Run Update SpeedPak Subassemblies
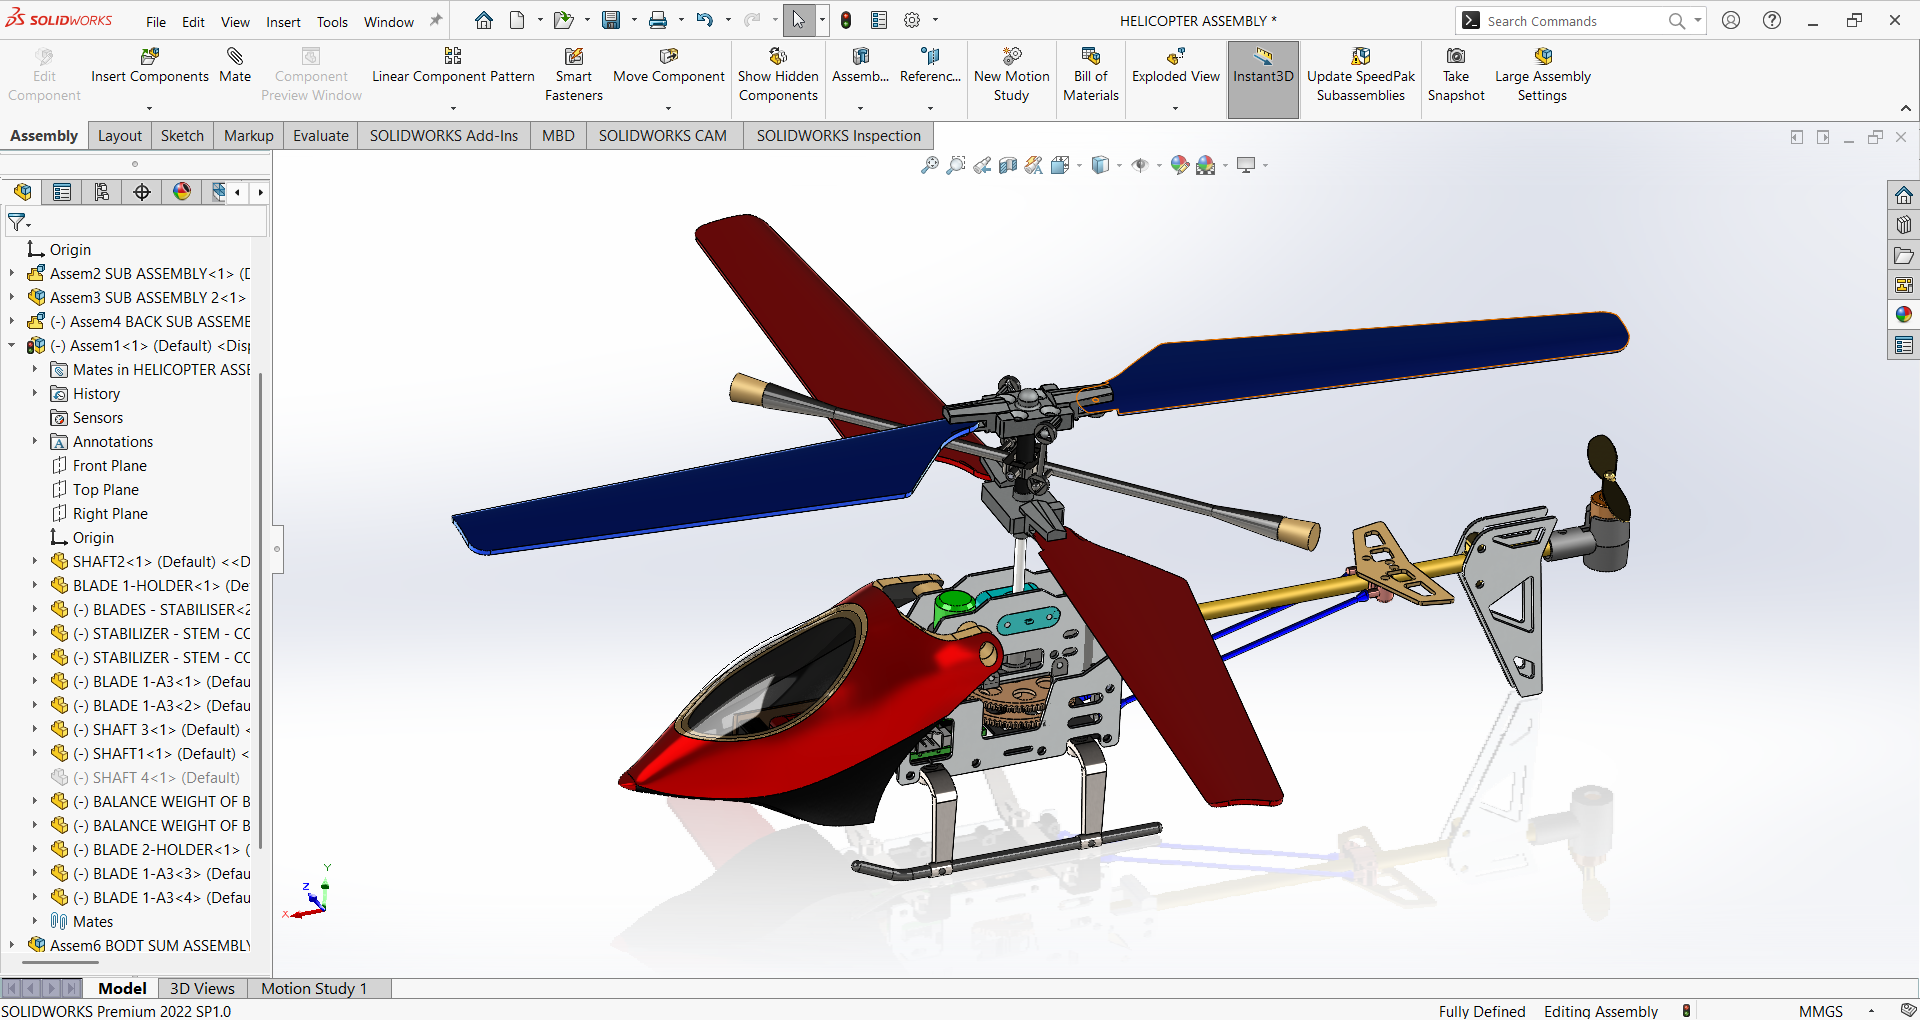Screen dimensions: 1920x1020 point(1361,75)
